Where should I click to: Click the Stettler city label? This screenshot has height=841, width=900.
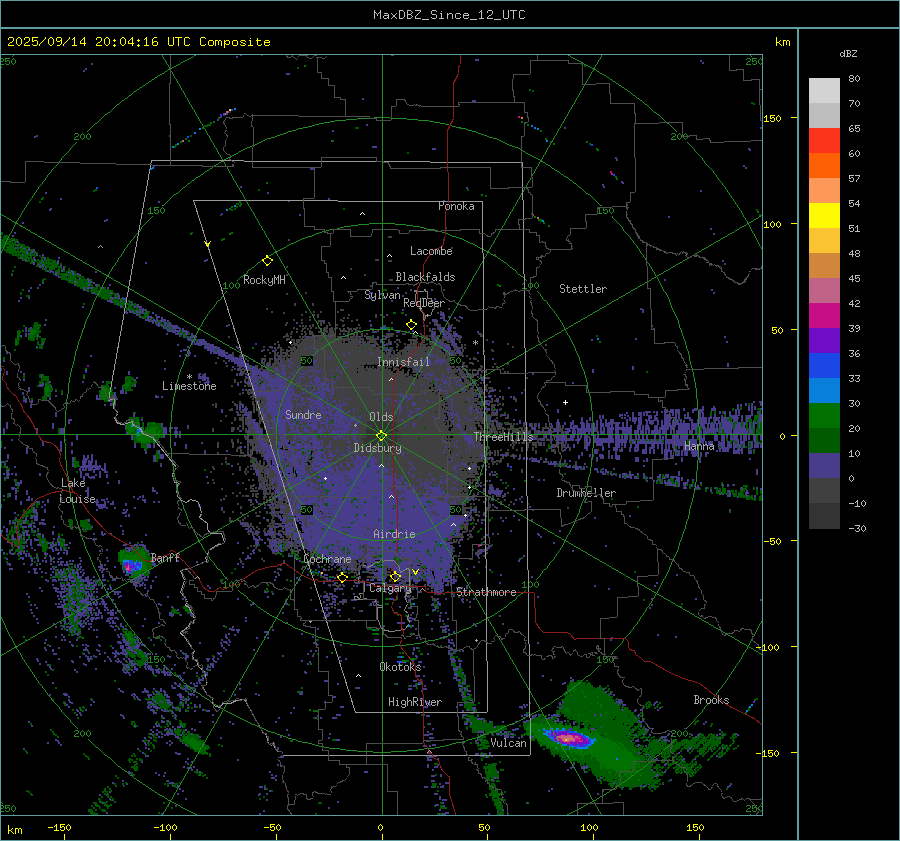click(583, 289)
